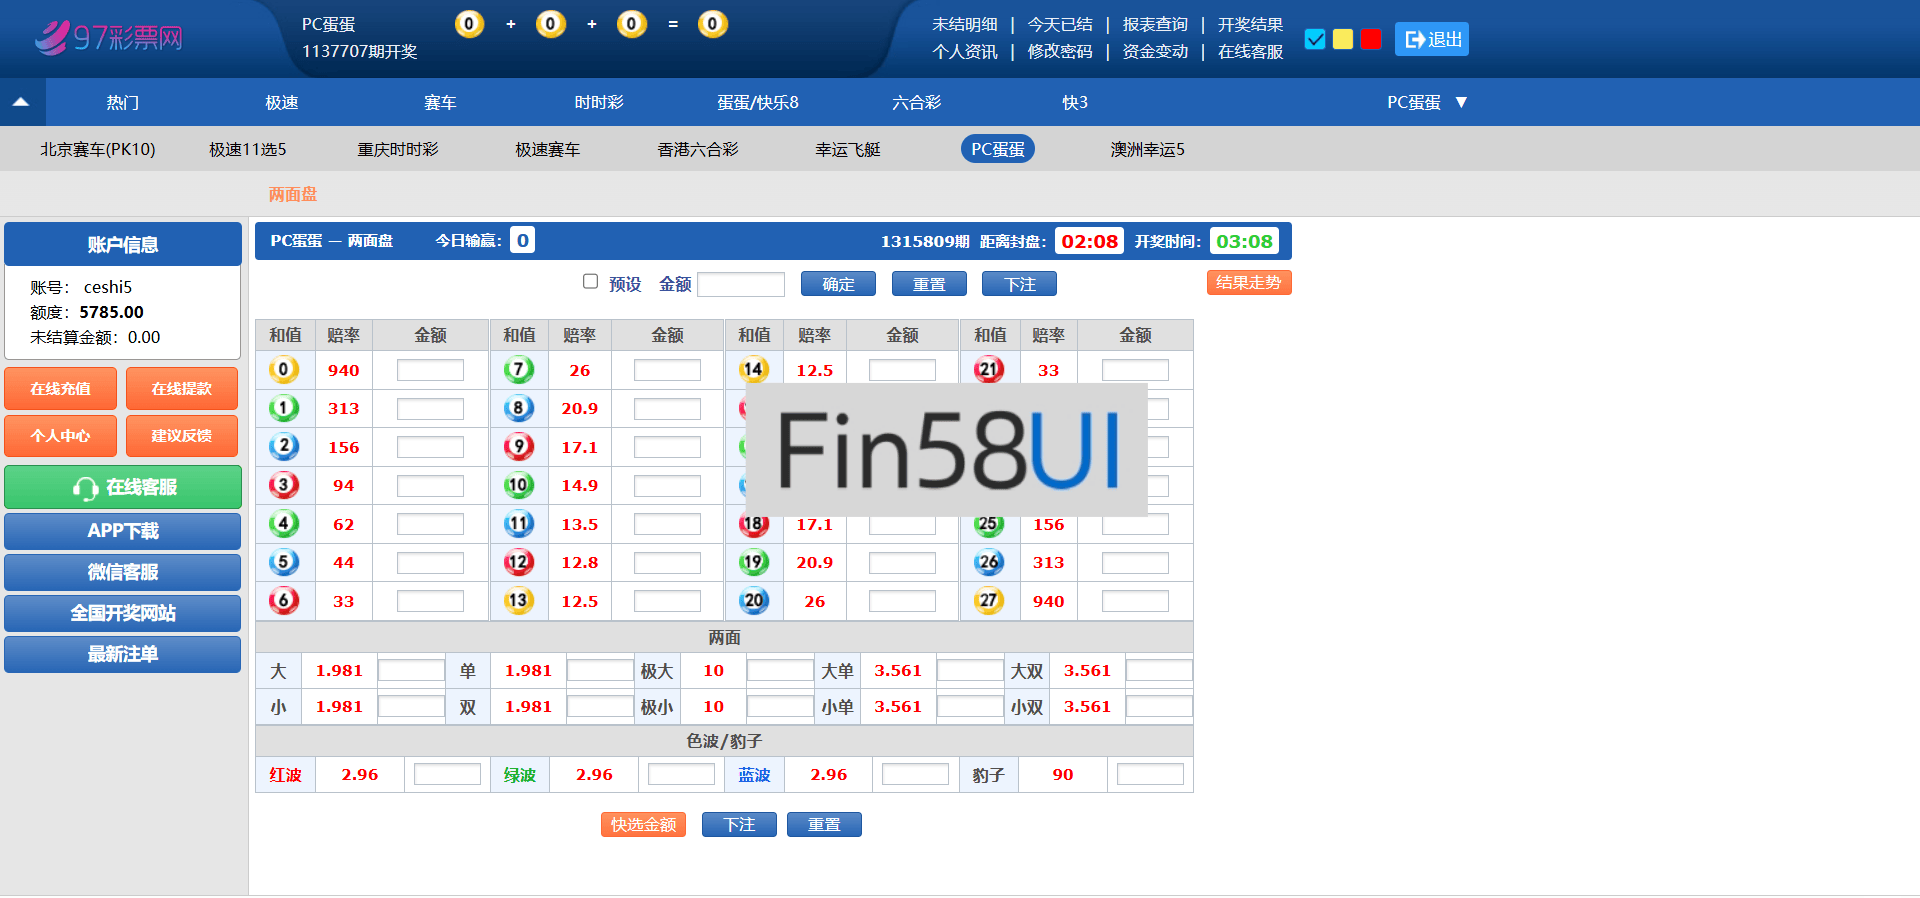Click the red number 12 ball

tap(518, 562)
